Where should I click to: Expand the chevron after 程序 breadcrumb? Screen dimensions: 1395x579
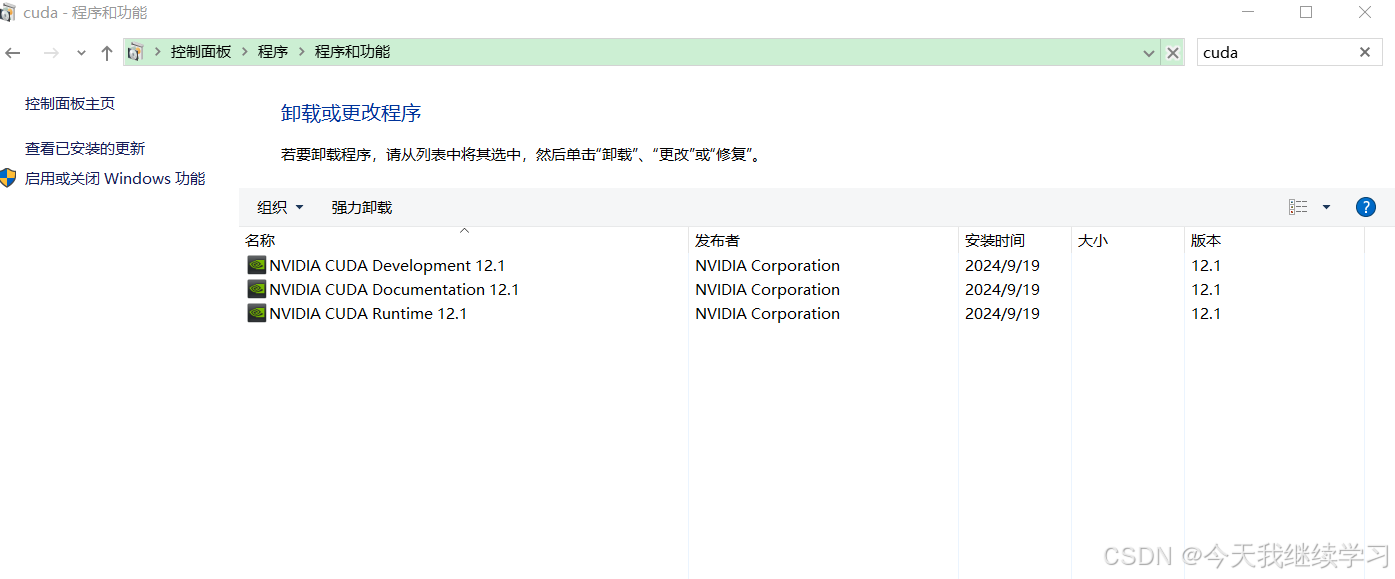pyautogui.click(x=301, y=52)
